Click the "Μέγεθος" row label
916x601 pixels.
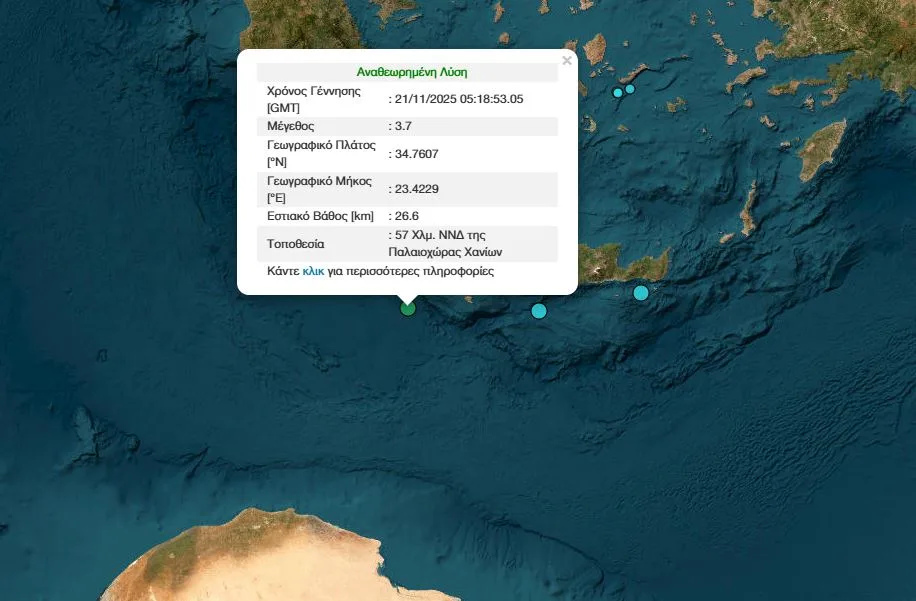(291, 126)
